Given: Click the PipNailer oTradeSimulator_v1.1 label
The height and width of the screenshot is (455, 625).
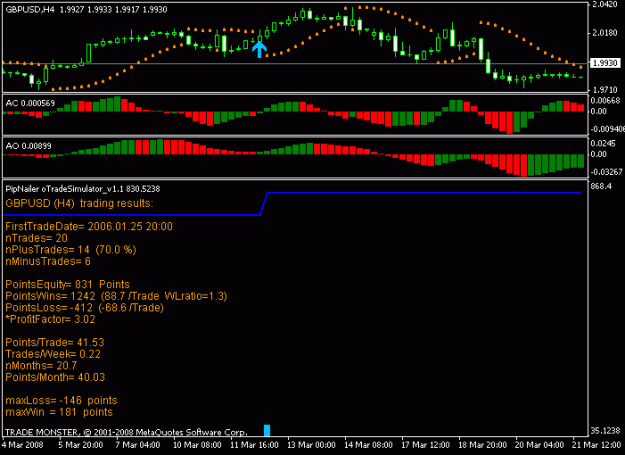Looking at the screenshot, I should 83,188.
